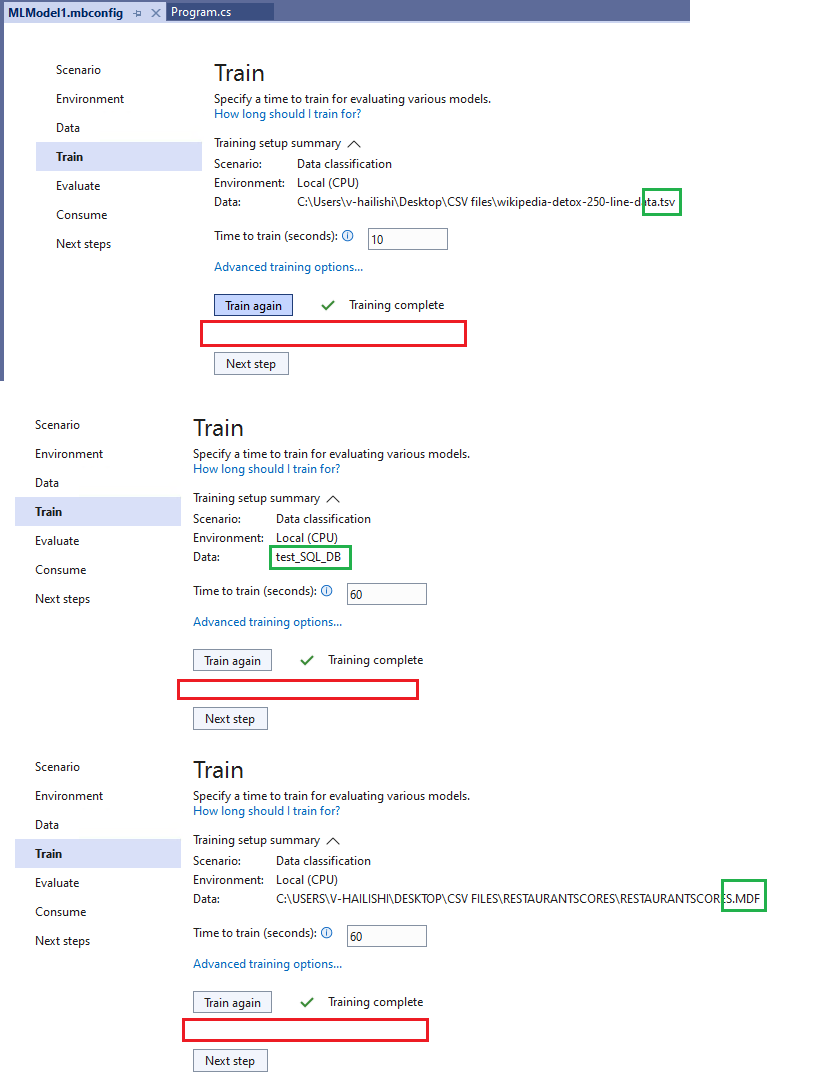The image size is (824, 1082).
Task: Click the Training complete checkmark in middle section
Action: pyautogui.click(x=308, y=659)
